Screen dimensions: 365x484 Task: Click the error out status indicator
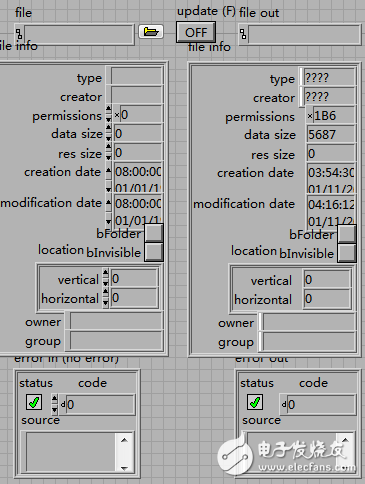255,402
